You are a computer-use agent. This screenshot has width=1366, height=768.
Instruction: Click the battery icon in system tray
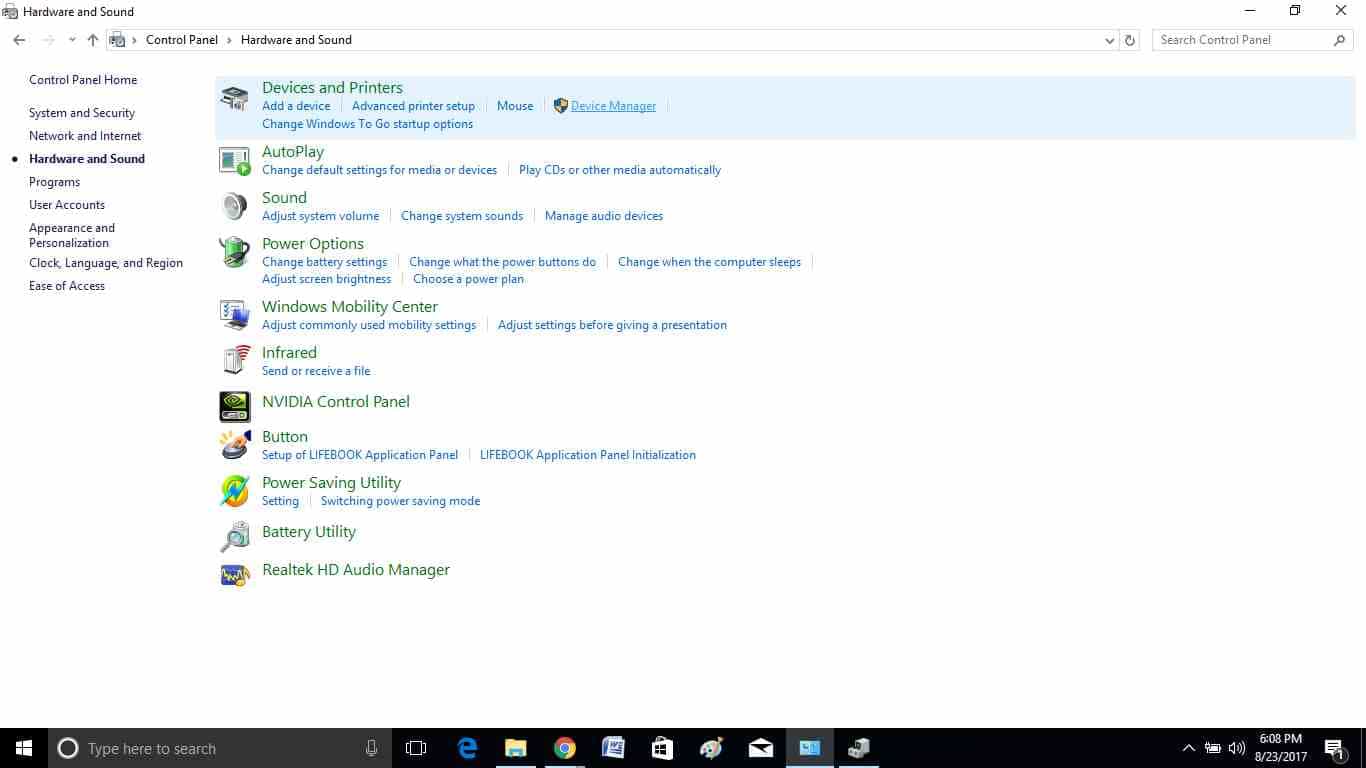pyautogui.click(x=1213, y=748)
